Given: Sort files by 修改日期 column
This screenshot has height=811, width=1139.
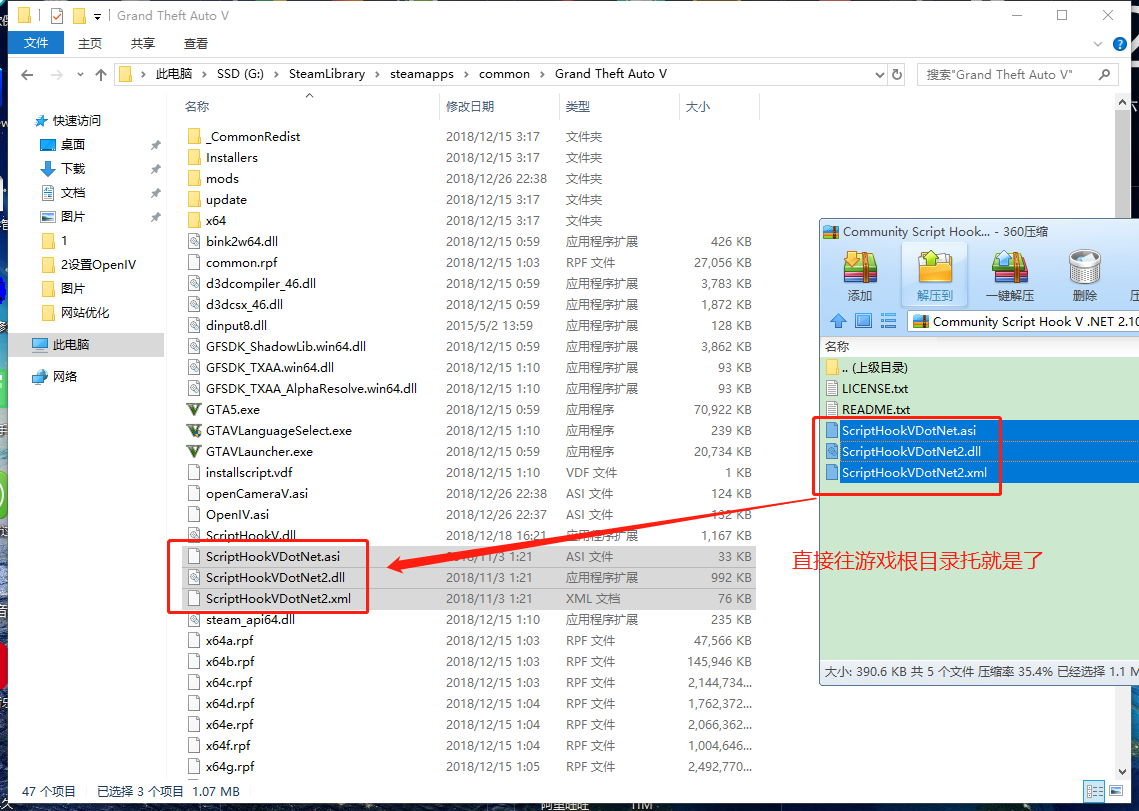Looking at the screenshot, I should tap(470, 107).
